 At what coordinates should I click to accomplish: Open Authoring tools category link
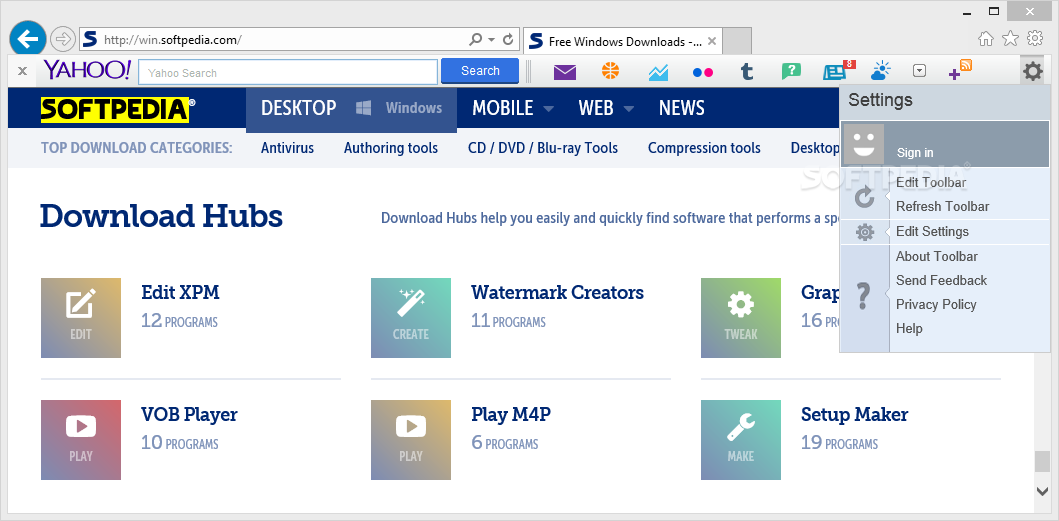(391, 148)
